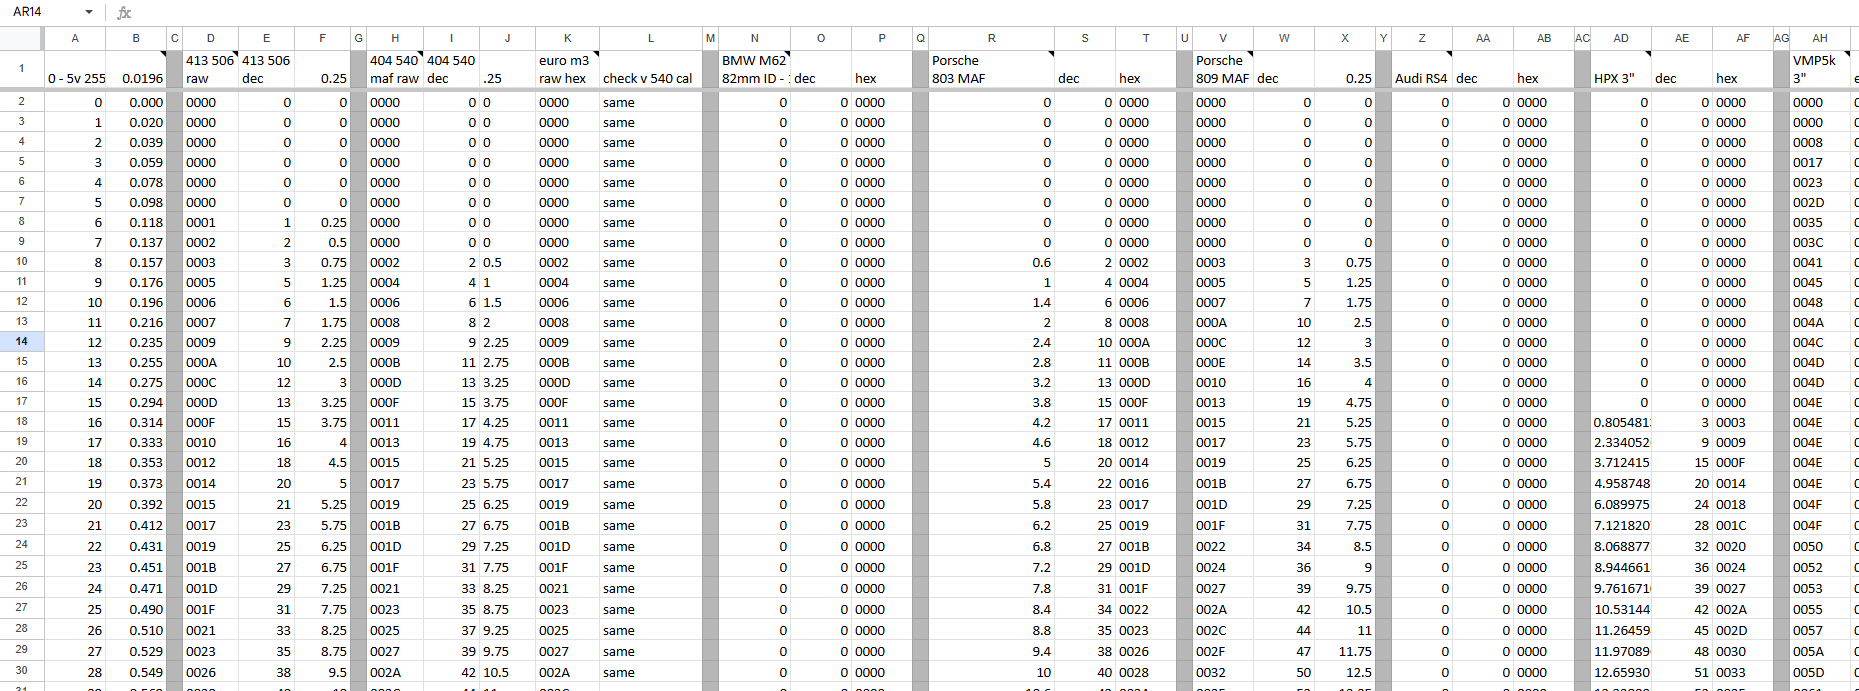Select the VMP5k 3" header cell
The width and height of the screenshot is (1859, 691).
(1819, 69)
